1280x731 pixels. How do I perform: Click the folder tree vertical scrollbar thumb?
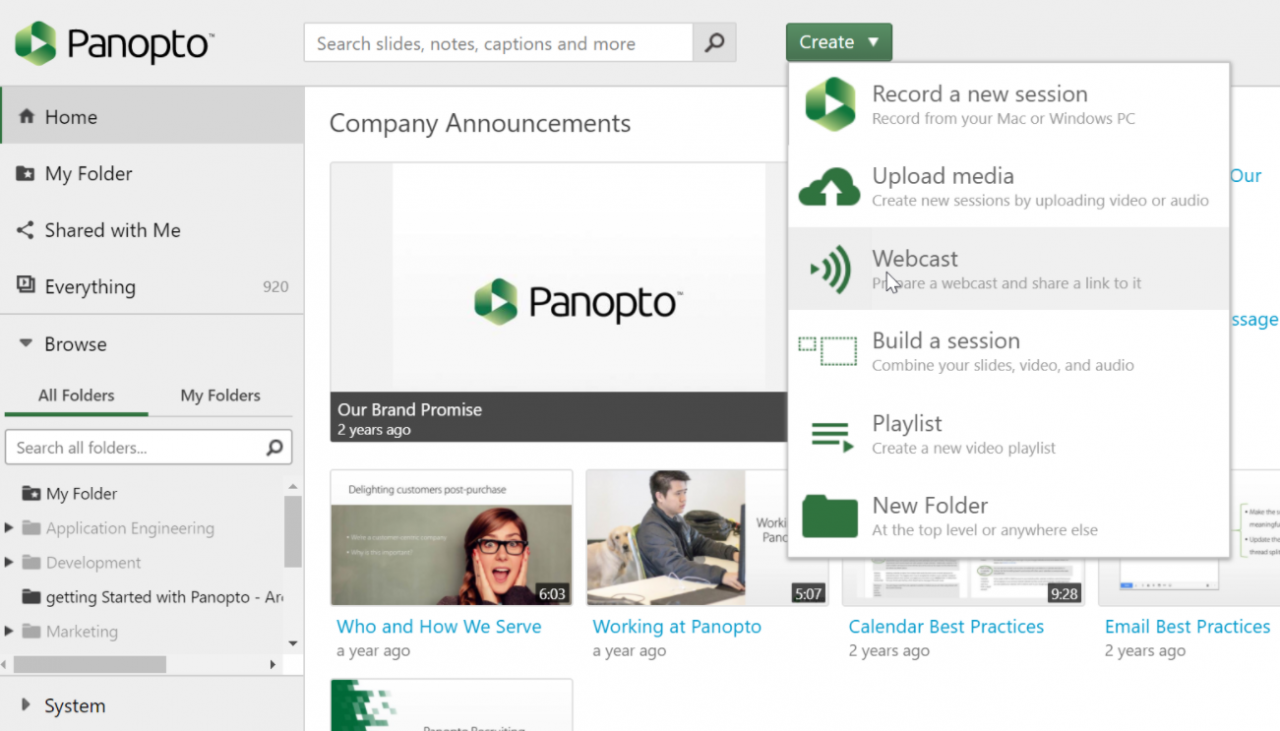coord(292,531)
